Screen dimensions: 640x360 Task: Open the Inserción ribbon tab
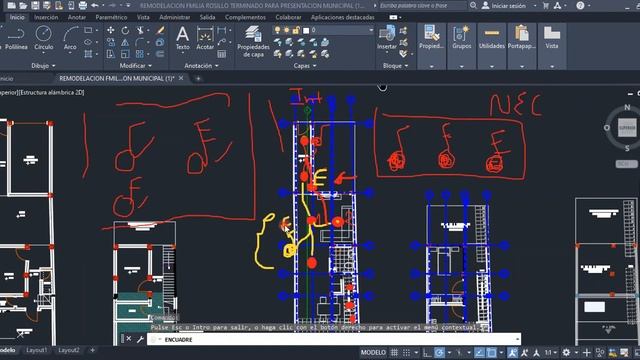(46, 17)
